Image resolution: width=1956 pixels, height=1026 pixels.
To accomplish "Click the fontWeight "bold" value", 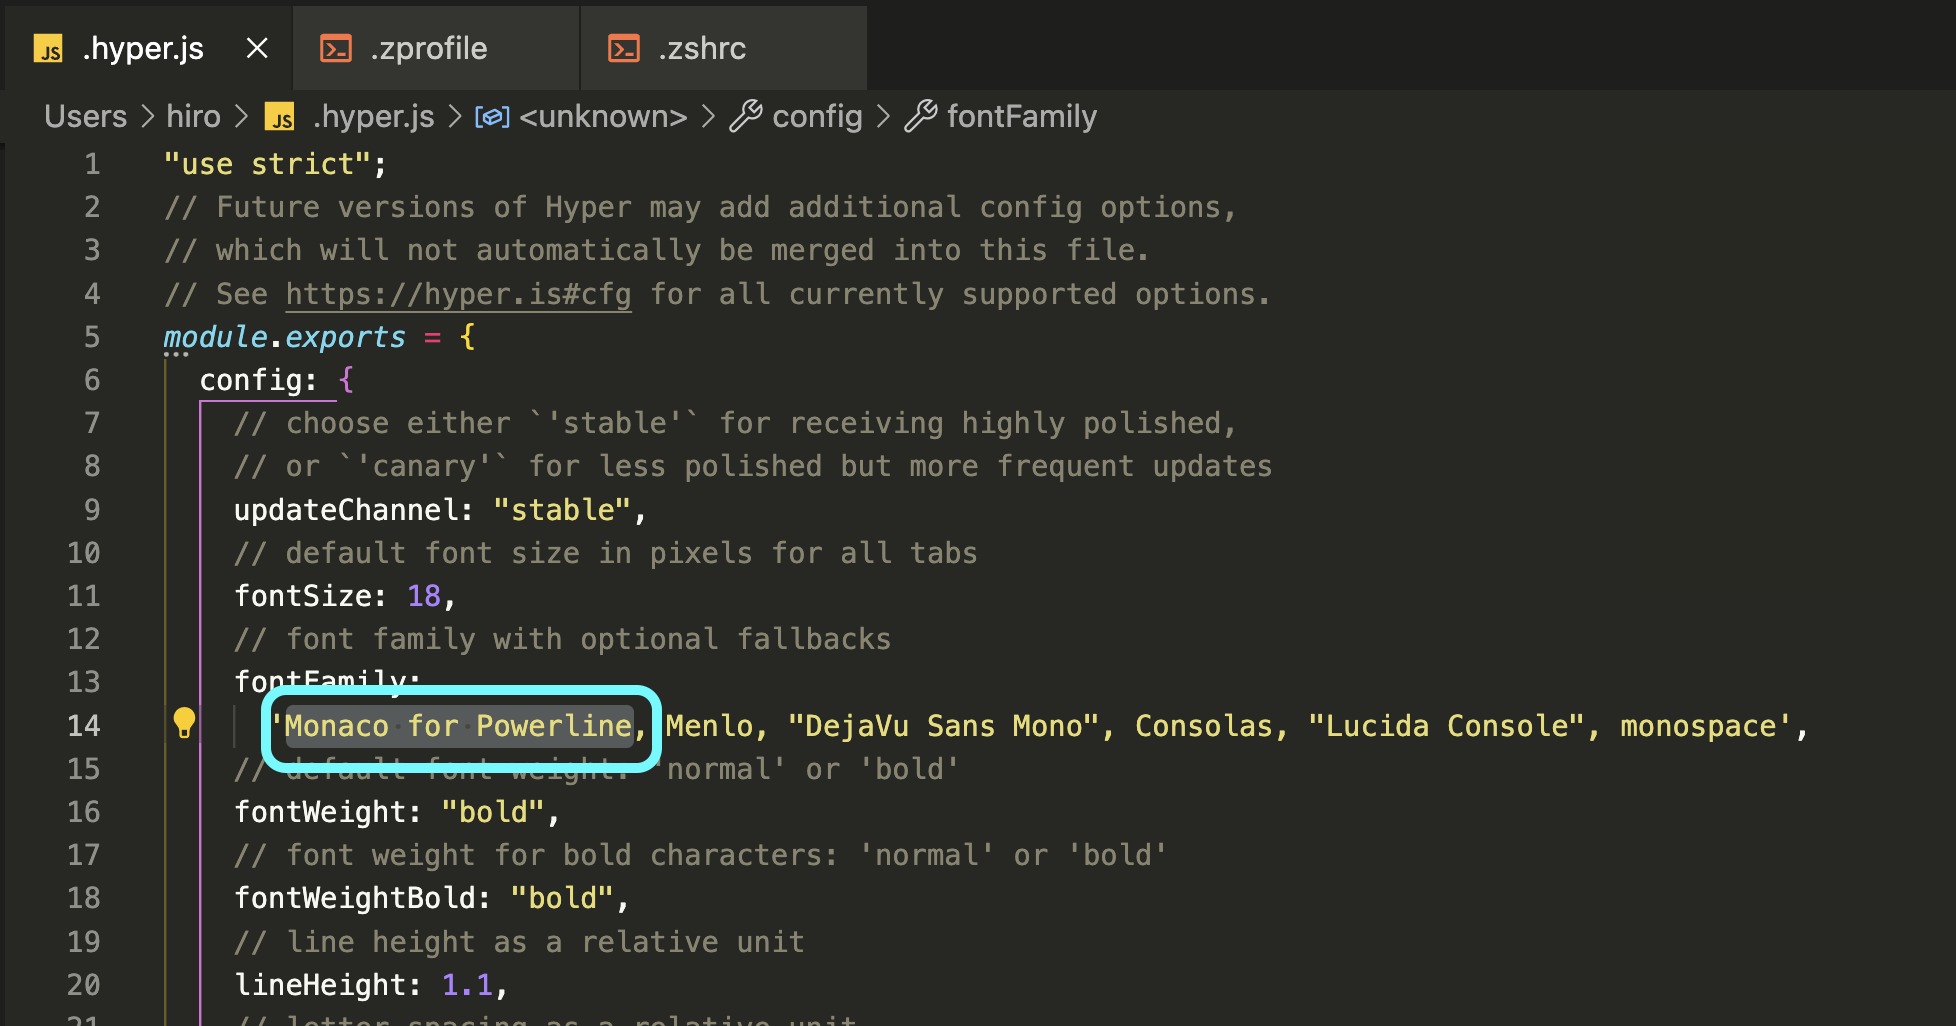I will [493, 812].
